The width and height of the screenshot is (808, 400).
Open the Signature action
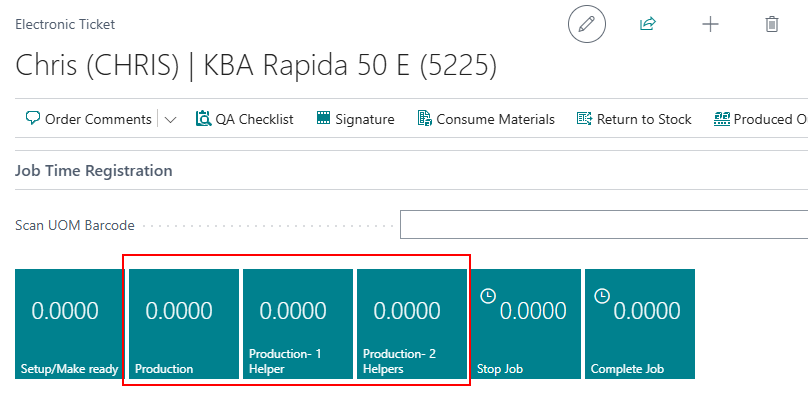(x=356, y=119)
